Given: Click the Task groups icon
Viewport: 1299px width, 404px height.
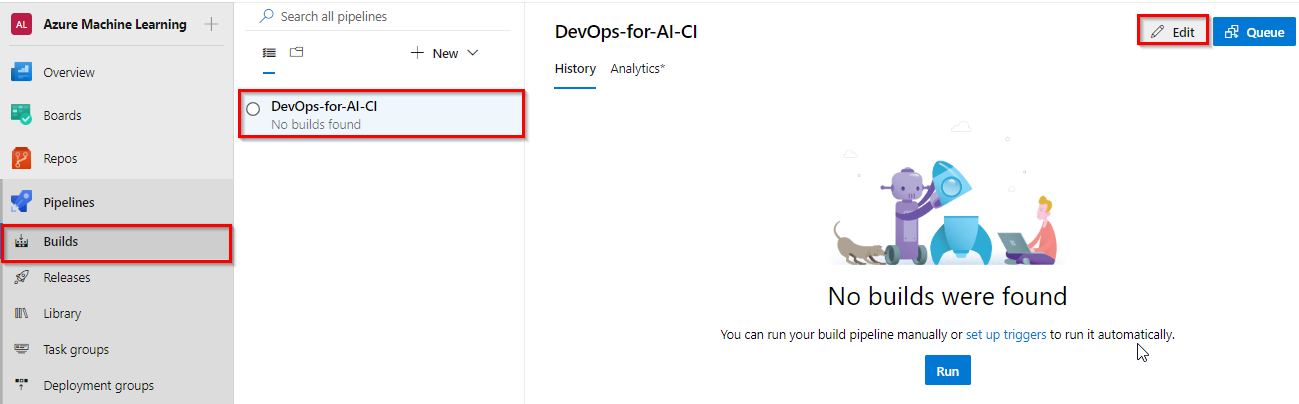Looking at the screenshot, I should (22, 350).
